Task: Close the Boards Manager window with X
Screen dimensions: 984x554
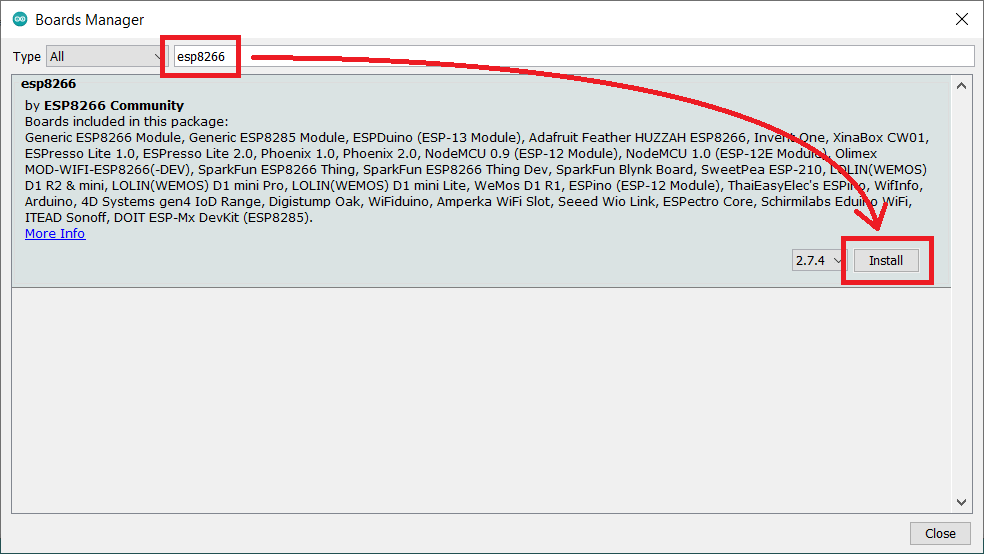Action: [961, 19]
